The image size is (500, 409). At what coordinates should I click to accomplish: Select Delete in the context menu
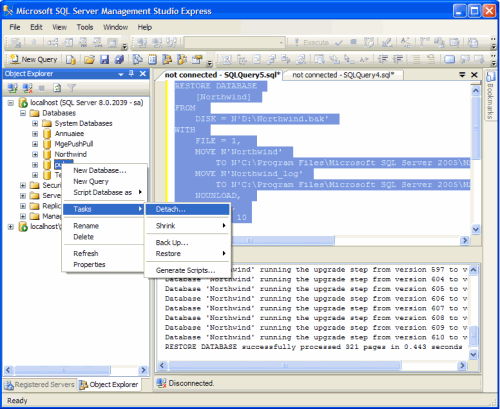(x=104, y=237)
